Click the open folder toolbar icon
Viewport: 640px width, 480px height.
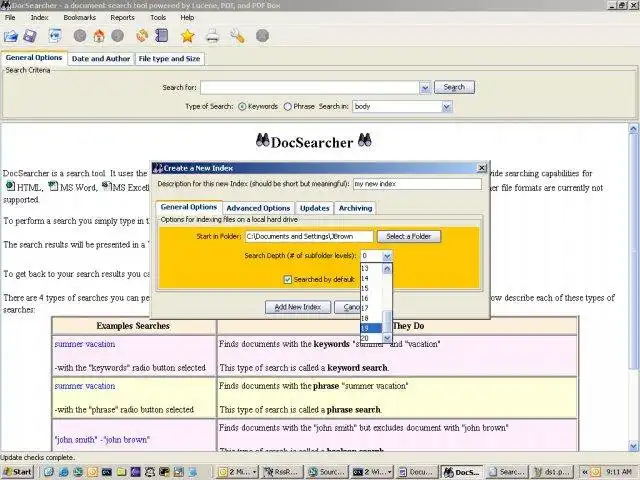click(x=11, y=36)
